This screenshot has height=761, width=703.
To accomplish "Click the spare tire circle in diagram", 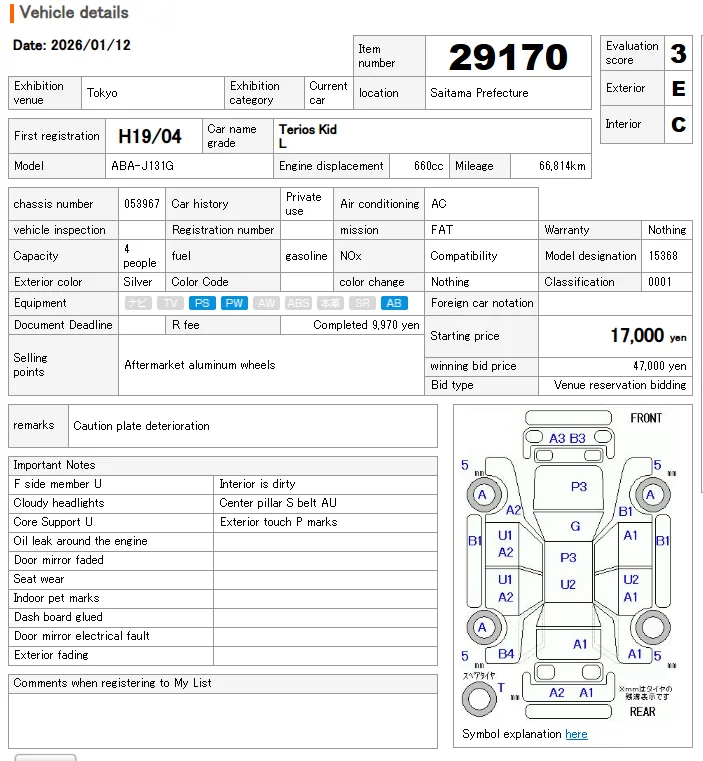I will (x=479, y=699).
